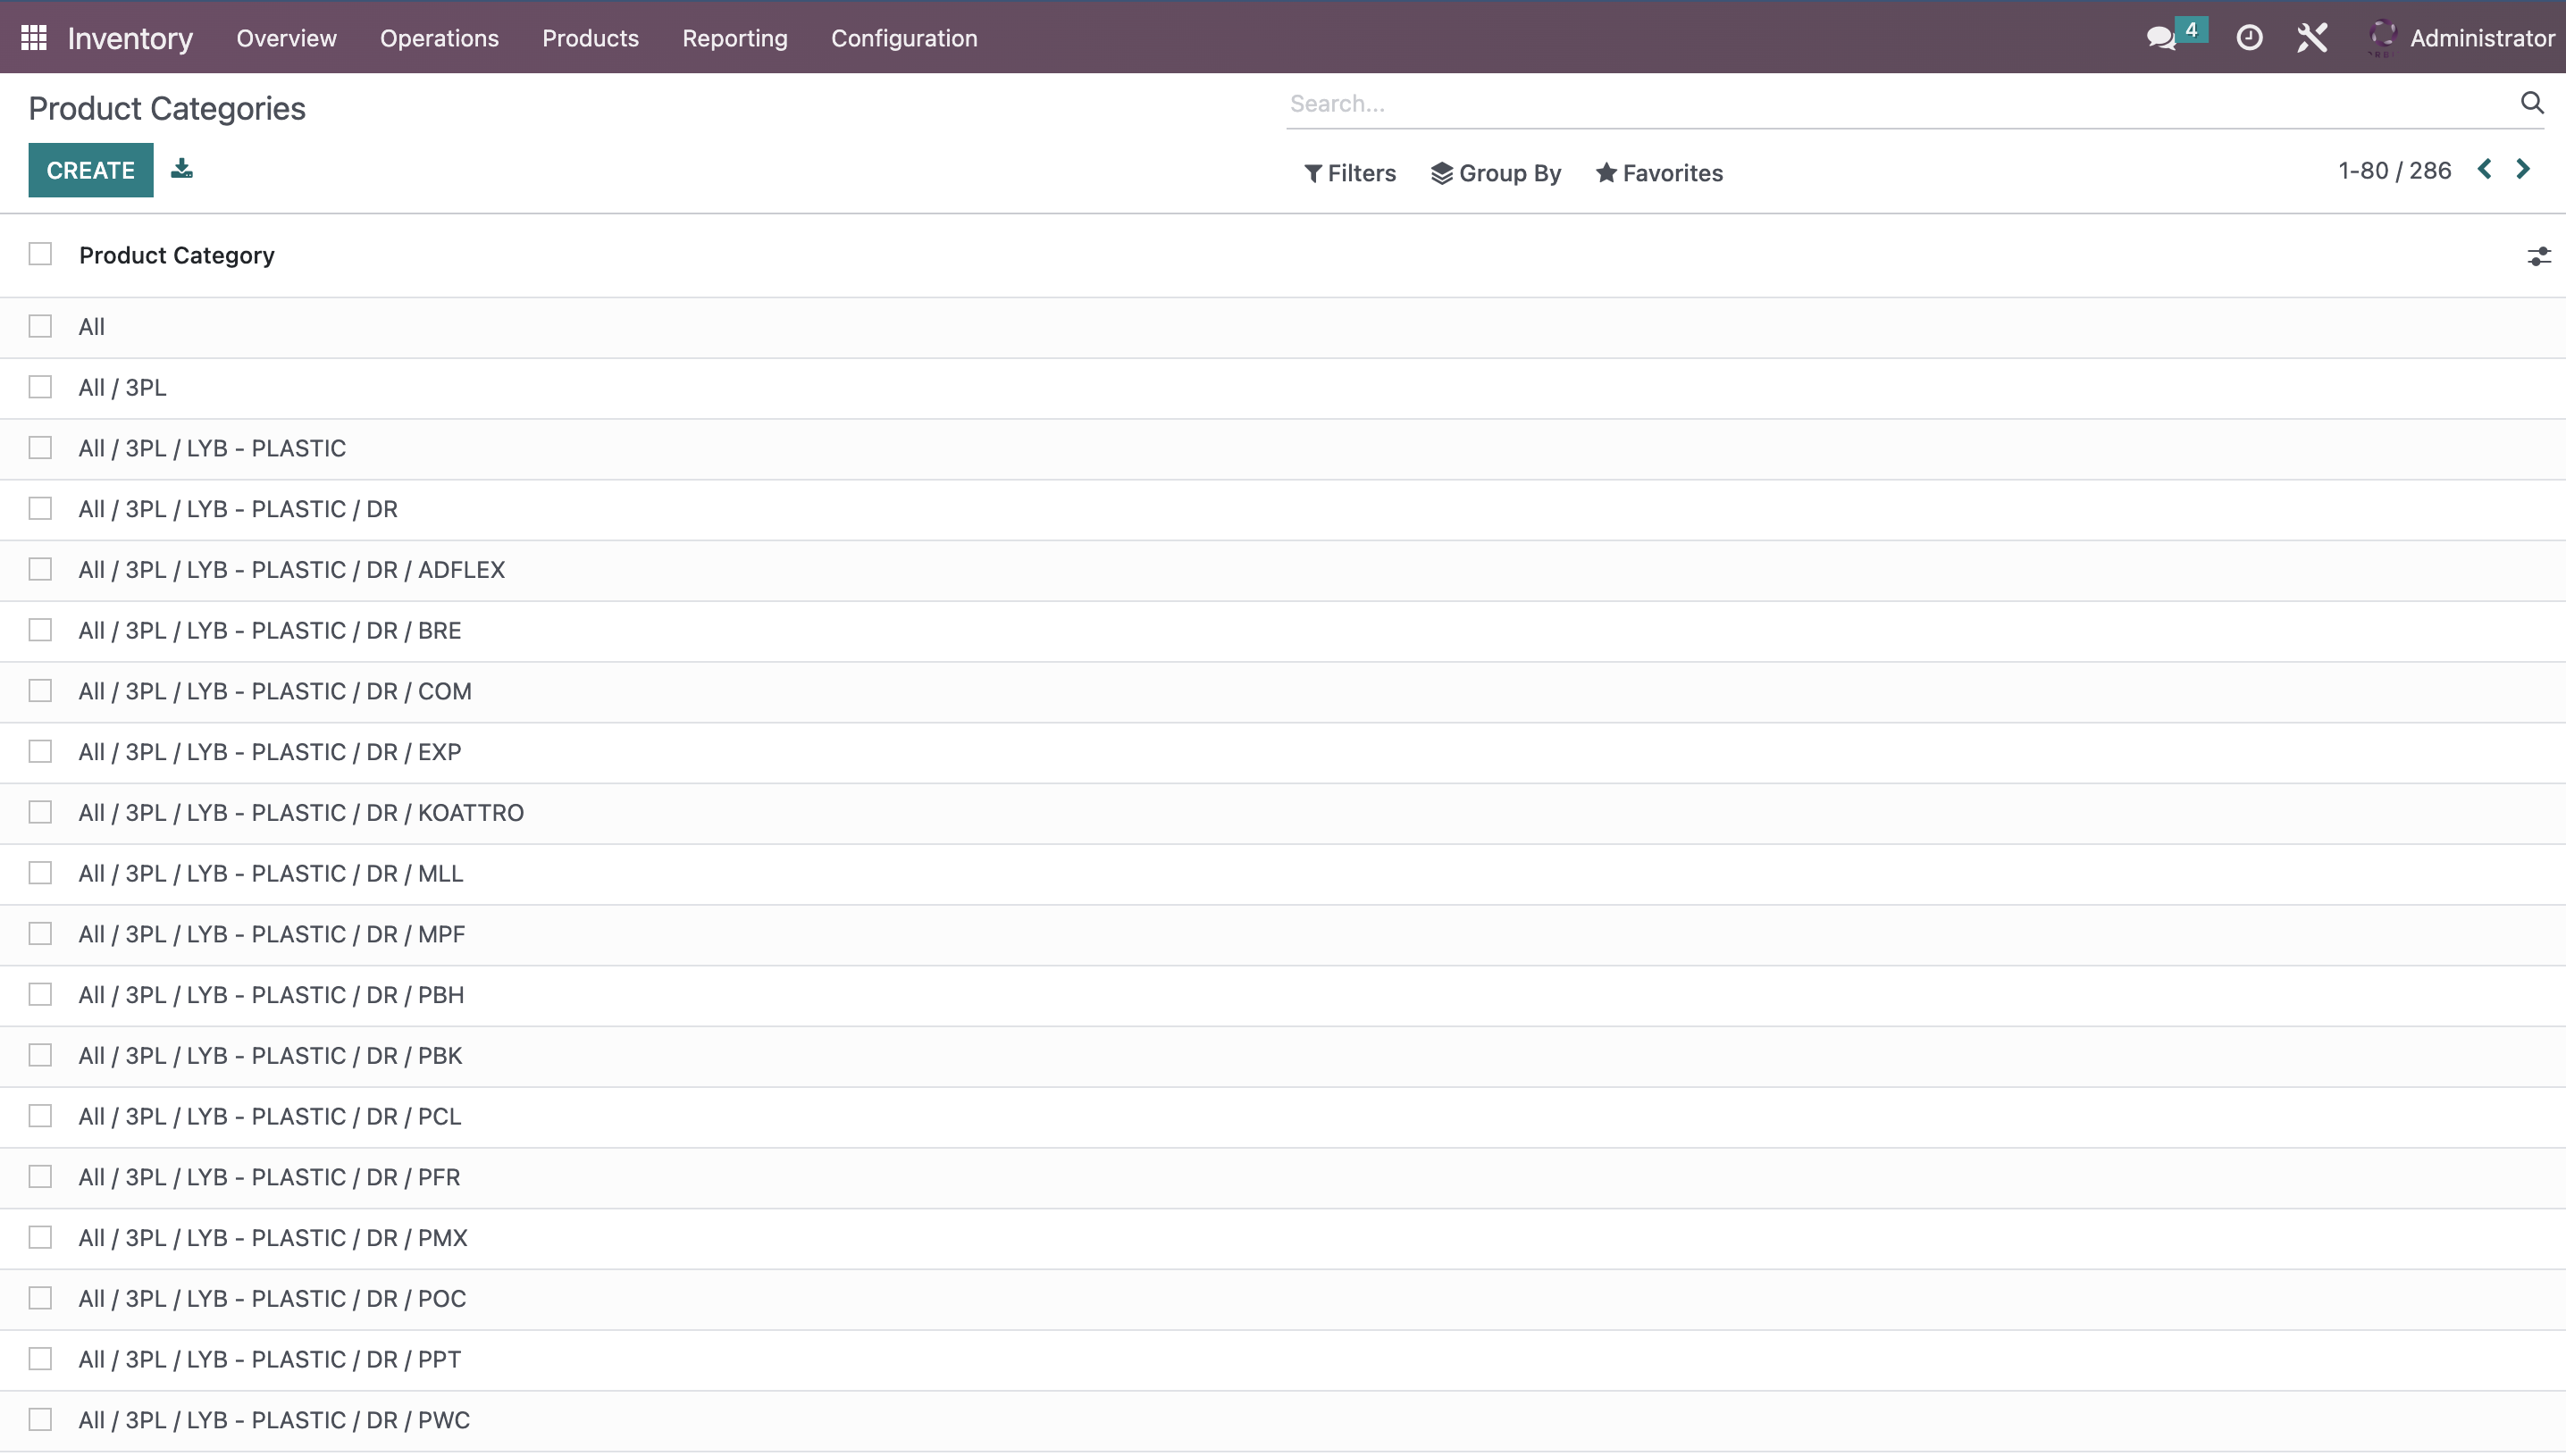Tick checkbox for DR / PPT row
Image resolution: width=2566 pixels, height=1456 pixels.
40,1359
